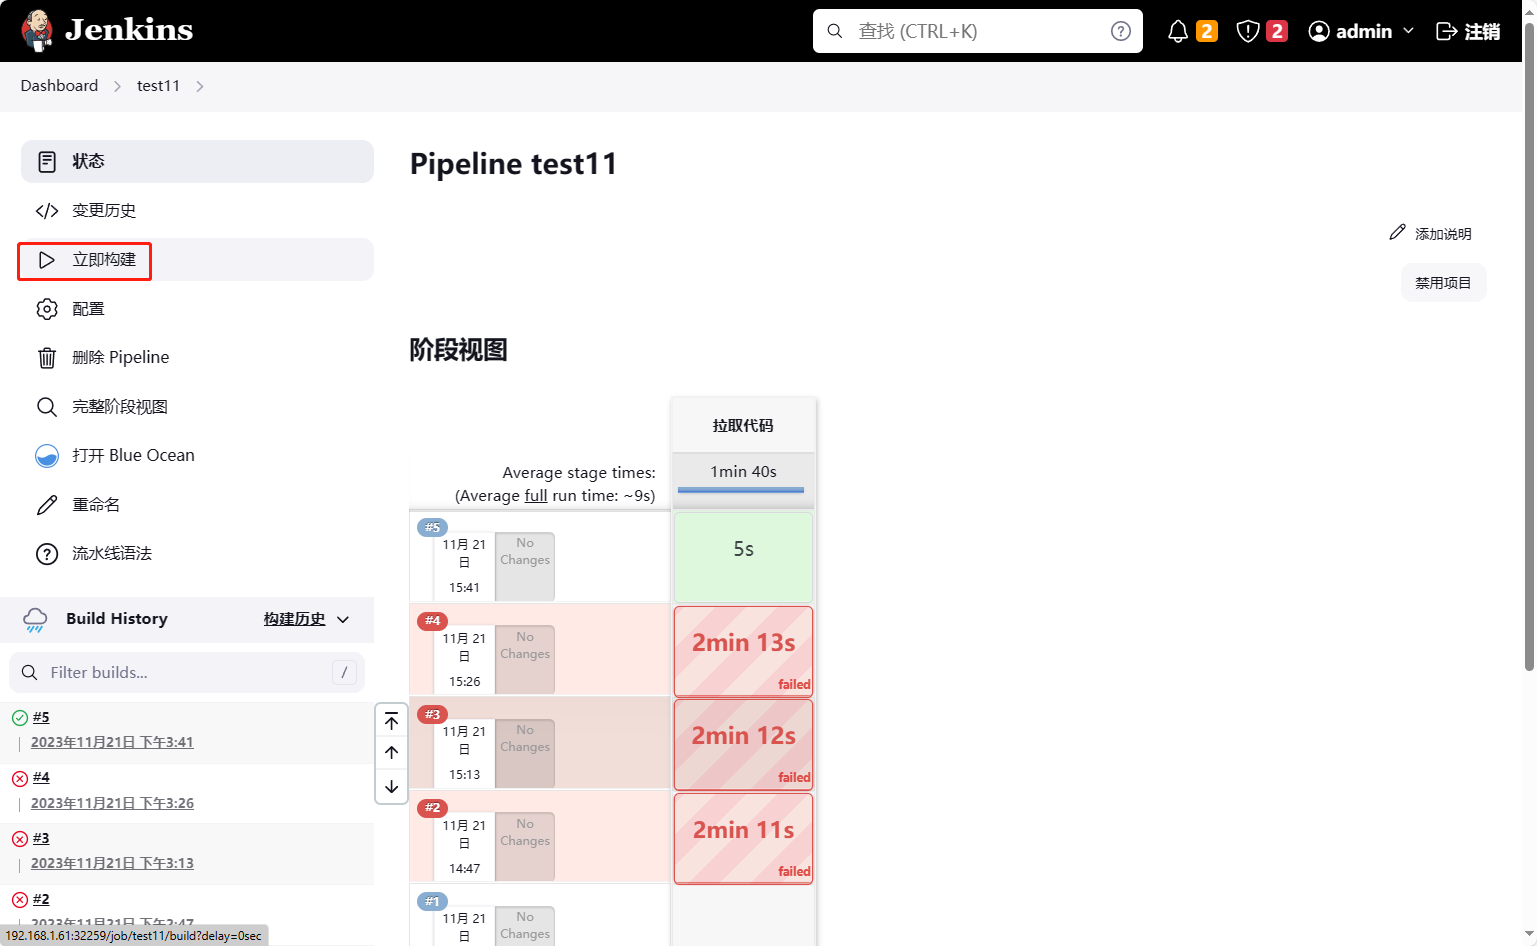Image resolution: width=1537 pixels, height=946 pixels.
Task: Click the Dashboard breadcrumb link
Action: (x=59, y=86)
